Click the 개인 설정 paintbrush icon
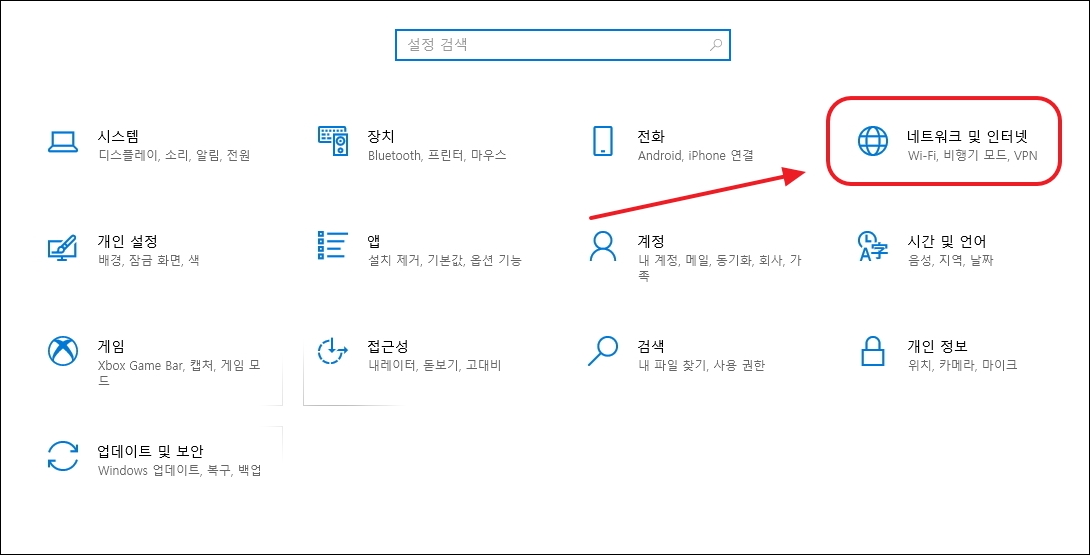Screen dimensions: 1090x555 [x=63, y=248]
